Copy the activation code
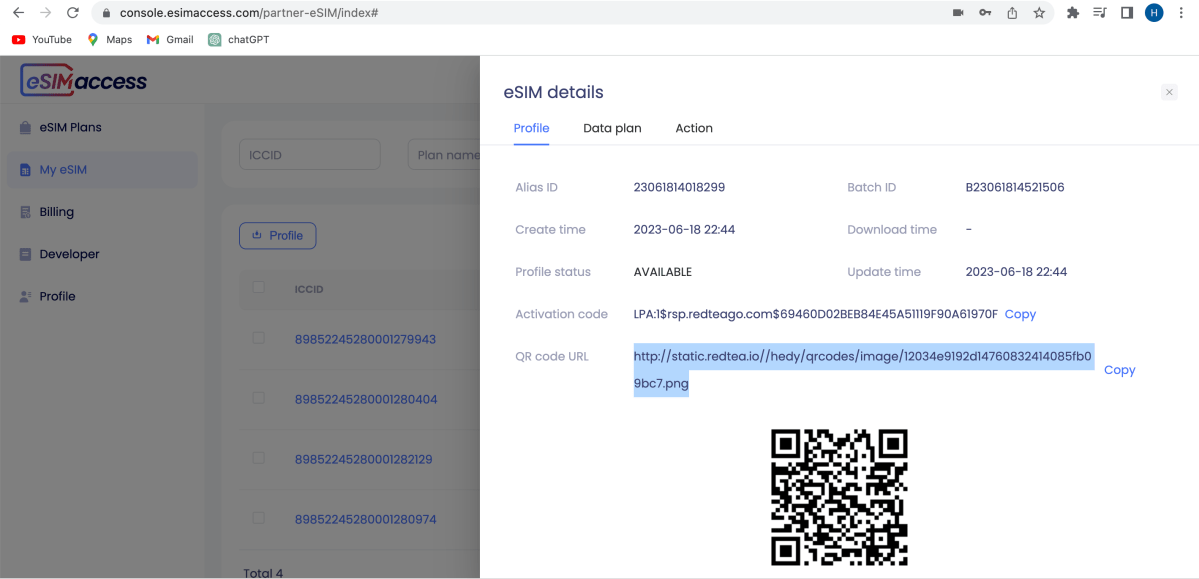This screenshot has width=1199, height=579. point(1019,313)
